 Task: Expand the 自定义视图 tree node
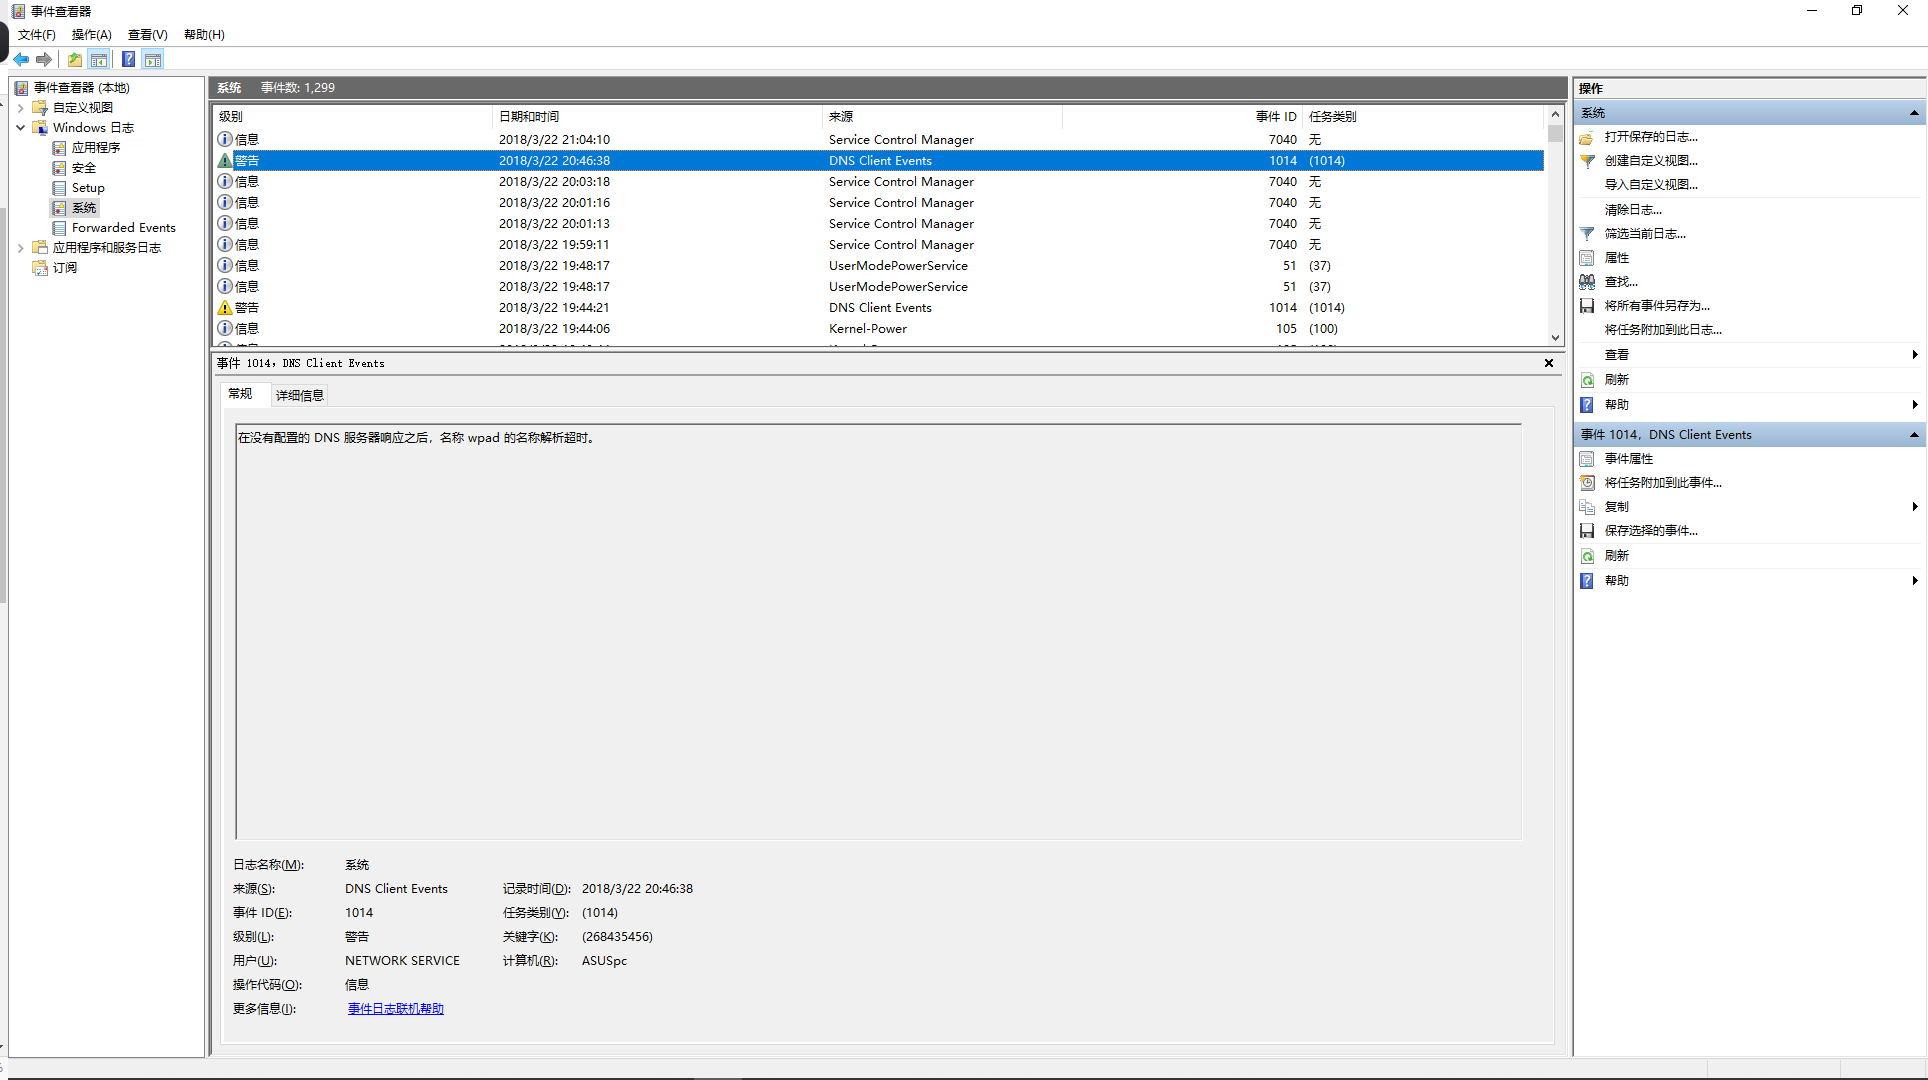[x=21, y=108]
